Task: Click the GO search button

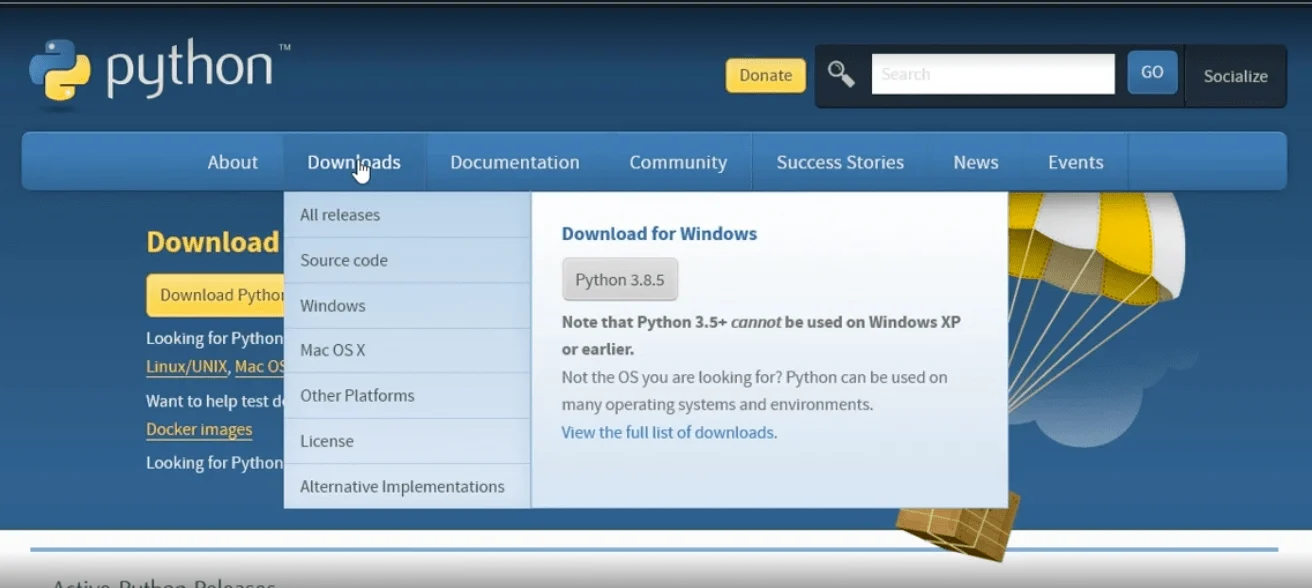Action: [x=1152, y=72]
